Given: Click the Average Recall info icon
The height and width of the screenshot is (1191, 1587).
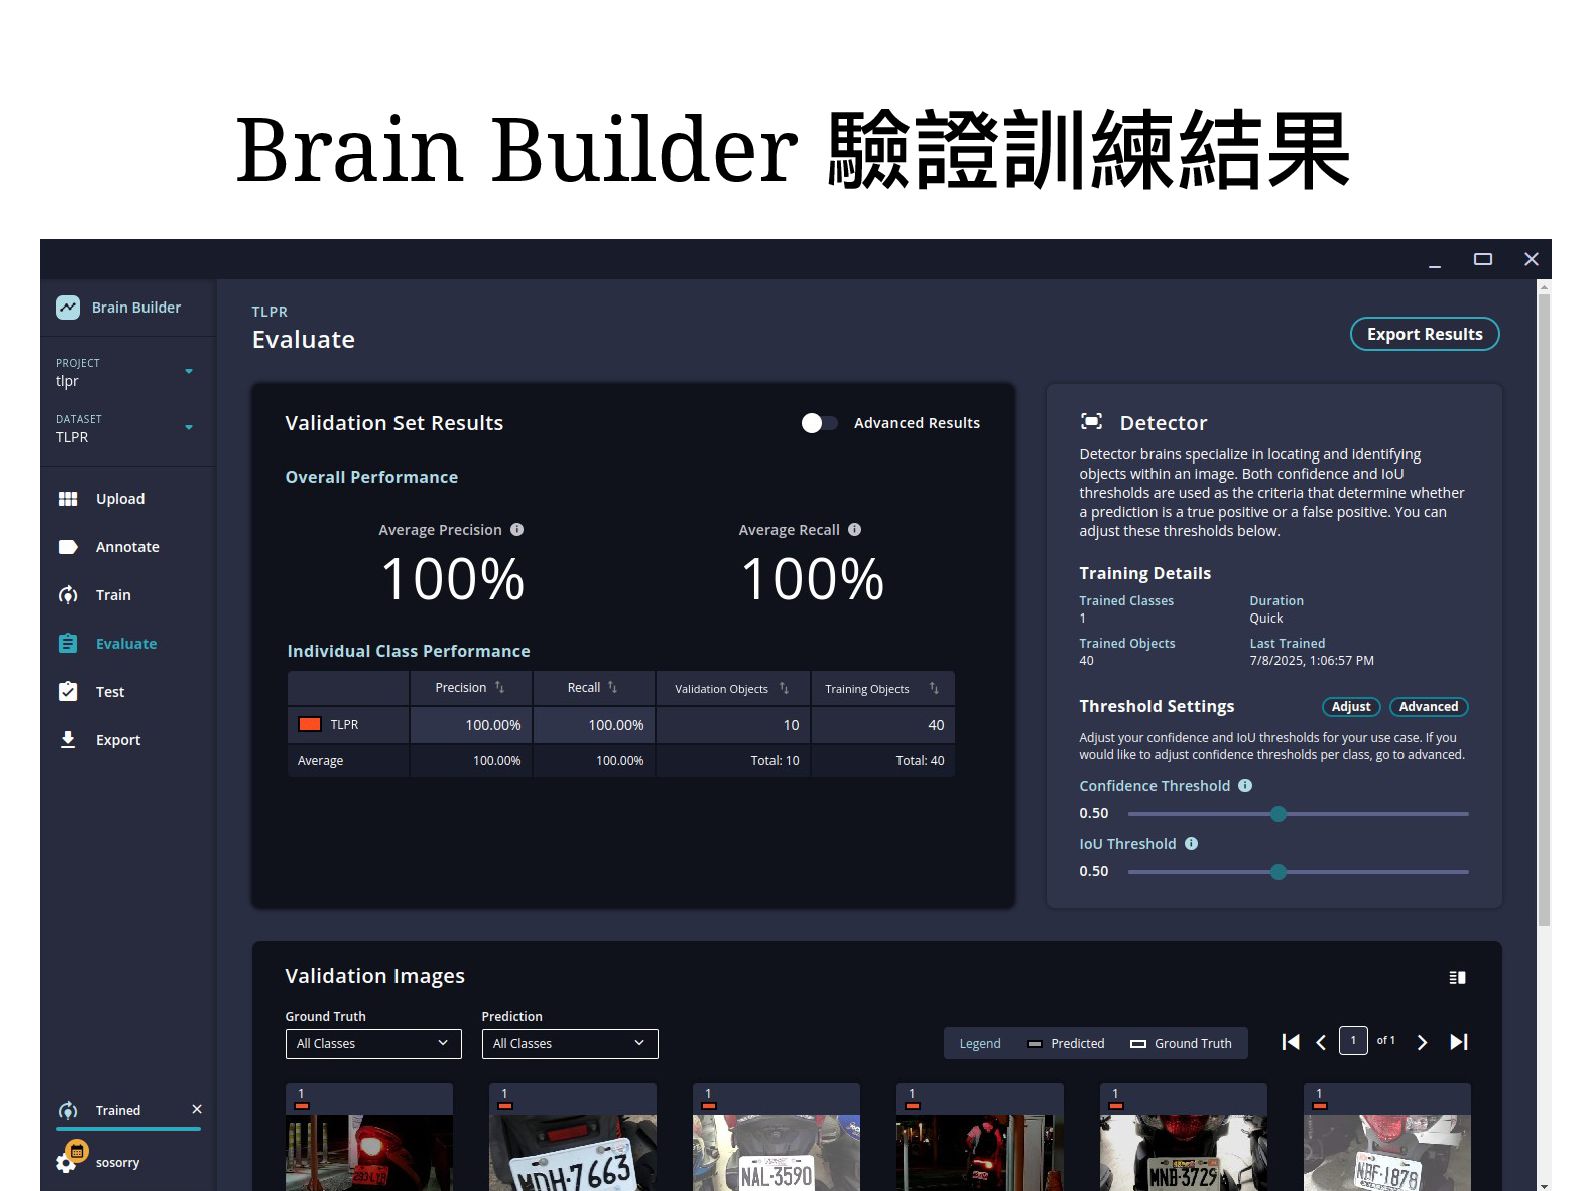Looking at the screenshot, I should (855, 530).
